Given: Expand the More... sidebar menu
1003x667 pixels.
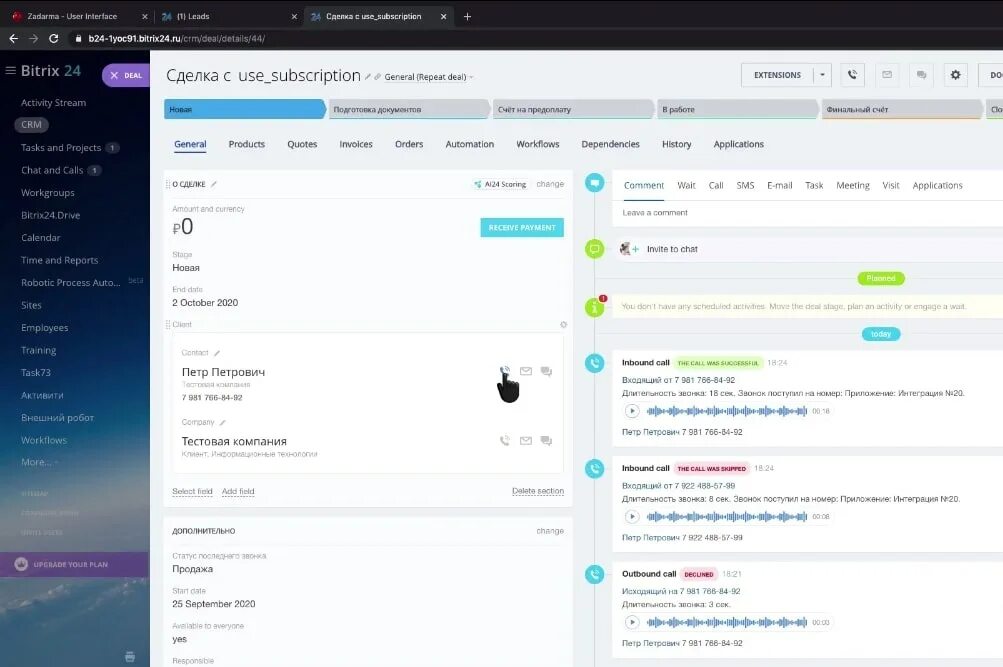Looking at the screenshot, I should (38, 462).
